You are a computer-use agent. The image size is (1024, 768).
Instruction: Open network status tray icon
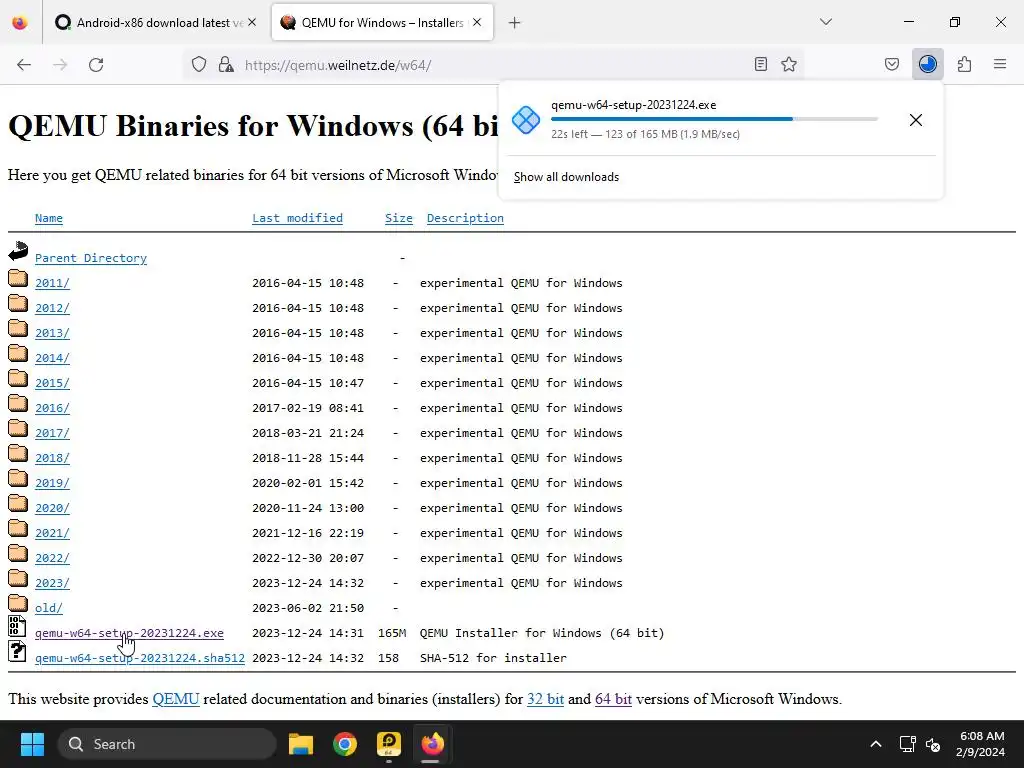(x=907, y=744)
